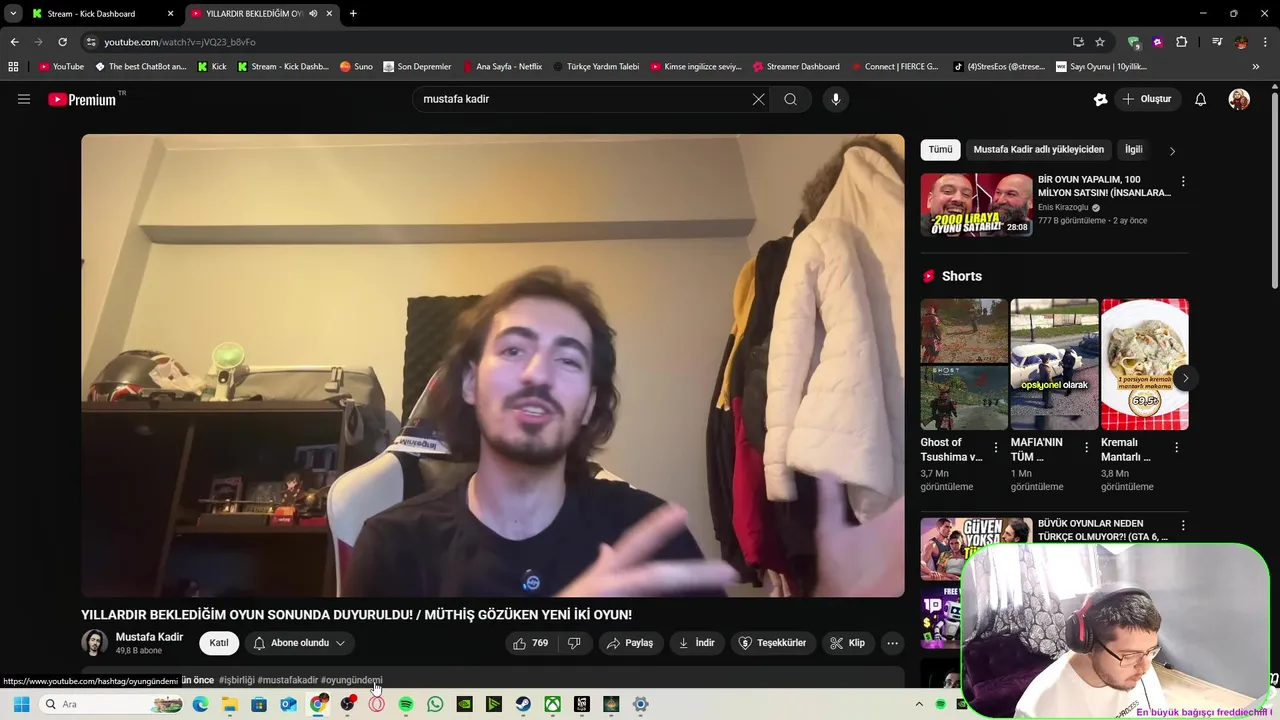
Task: Open options for MAFIA'NIN TÜM short
Action: pyautogui.click(x=1086, y=447)
